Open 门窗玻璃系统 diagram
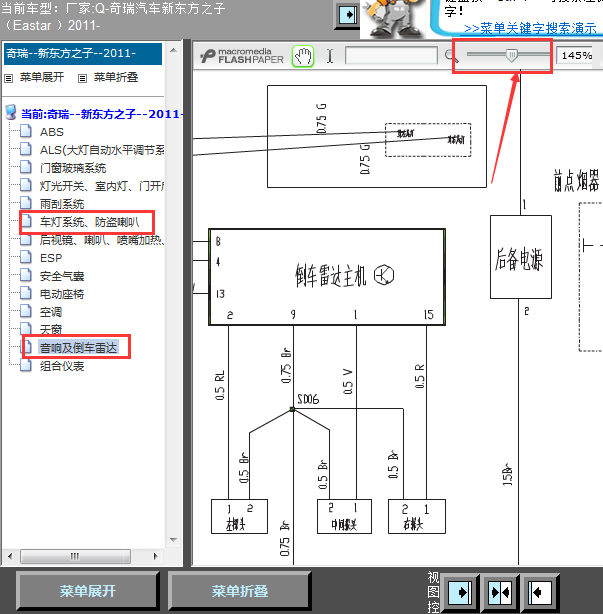 73,168
